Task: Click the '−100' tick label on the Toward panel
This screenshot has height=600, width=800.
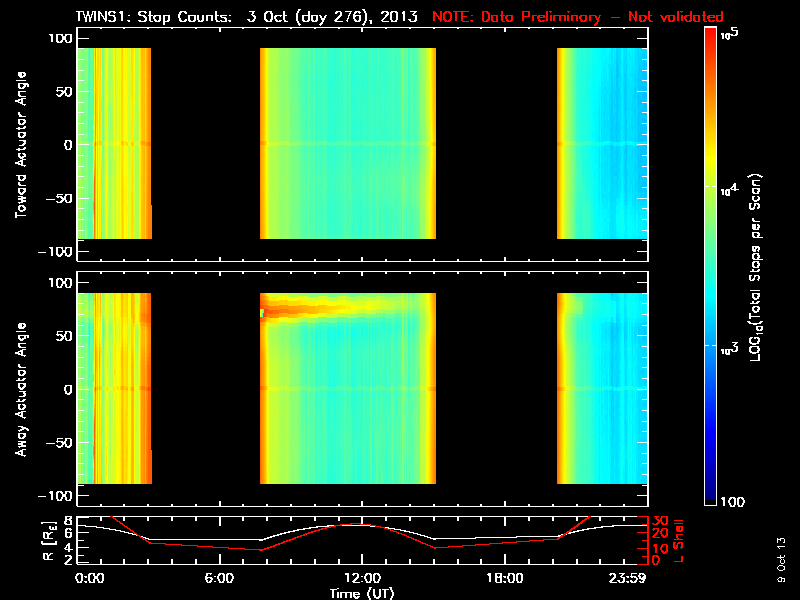Action: 55,252
